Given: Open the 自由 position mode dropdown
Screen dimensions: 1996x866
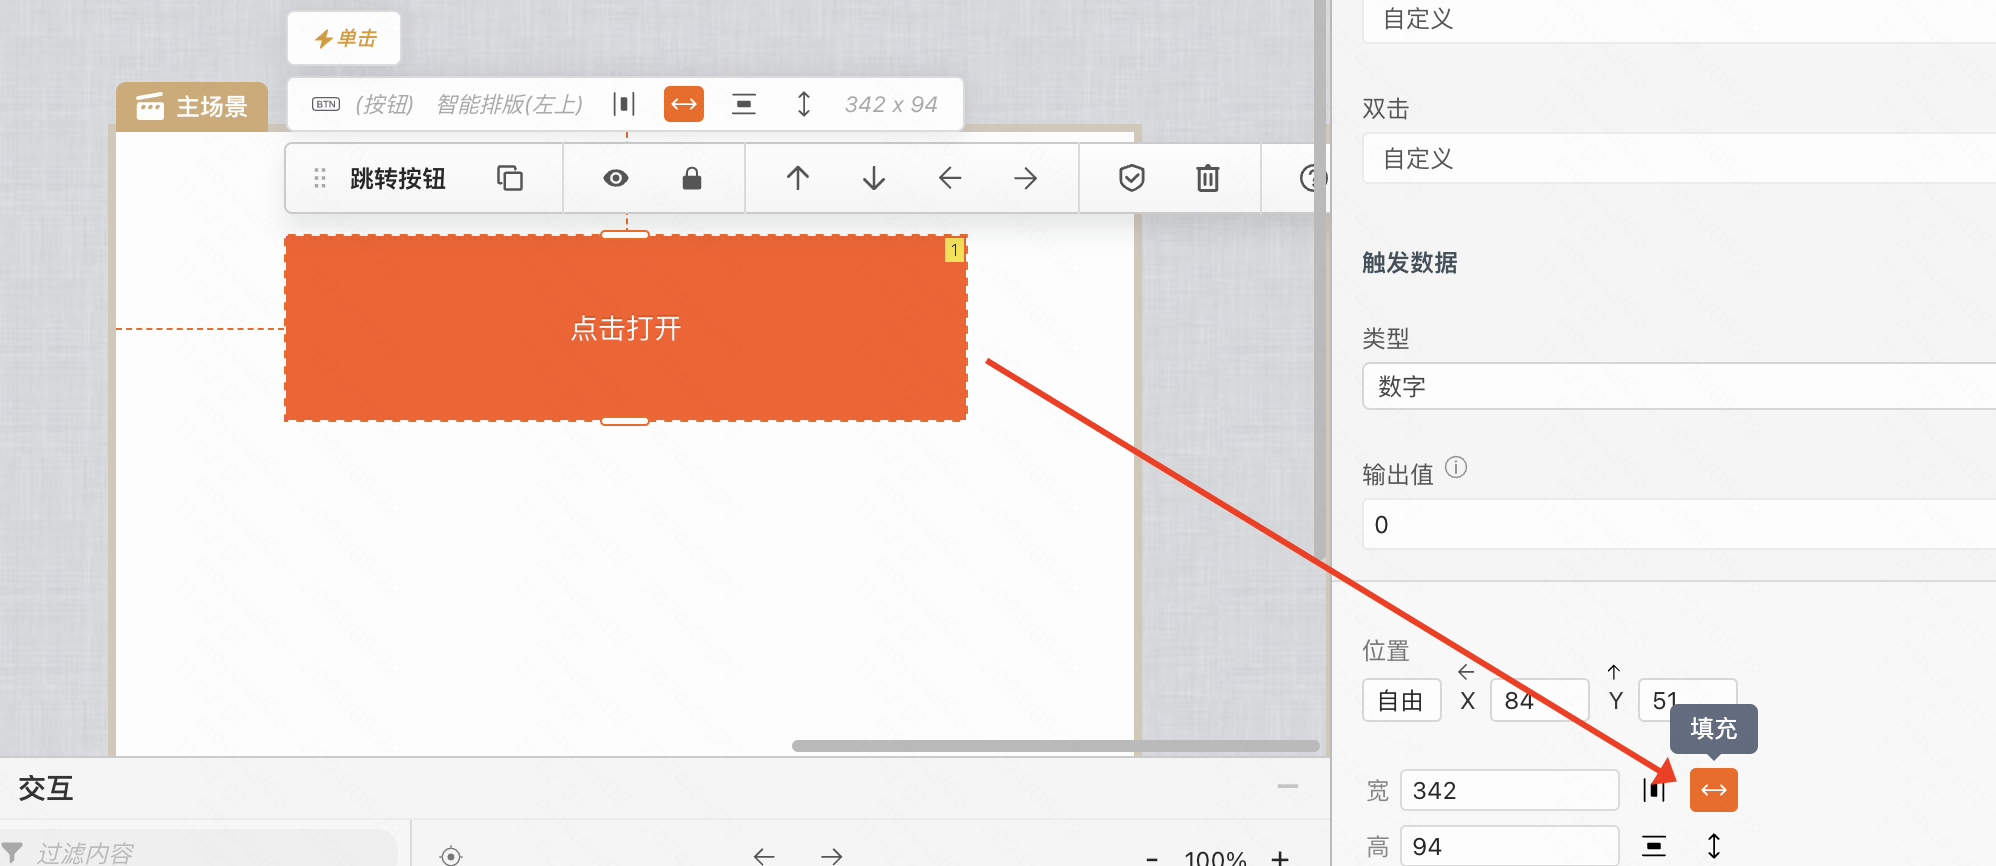Looking at the screenshot, I should pyautogui.click(x=1401, y=700).
